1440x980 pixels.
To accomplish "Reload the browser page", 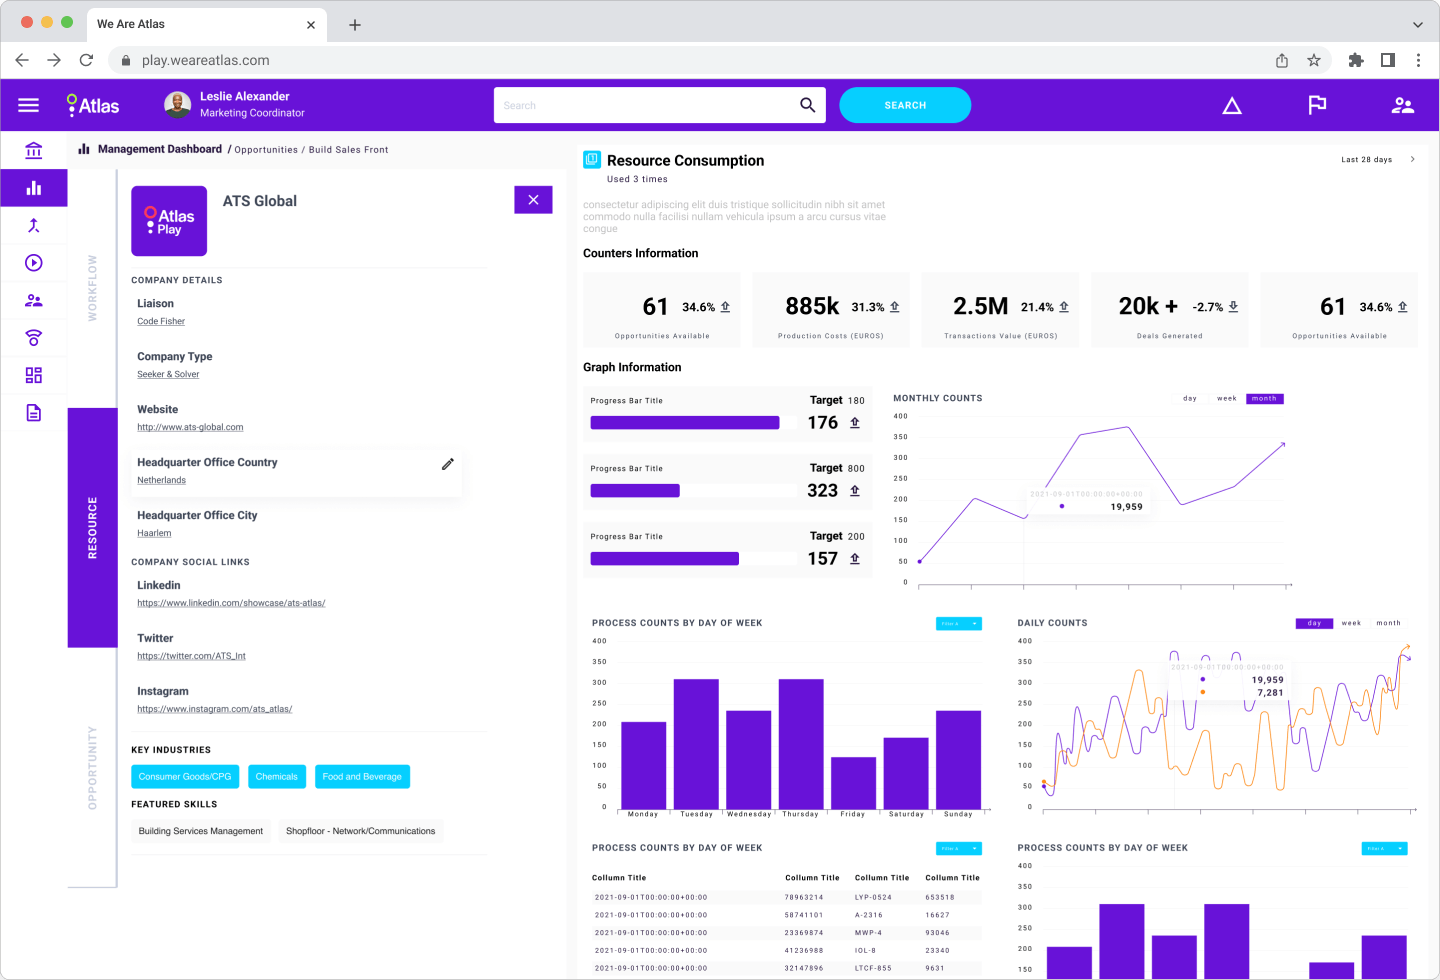I will (x=86, y=60).
